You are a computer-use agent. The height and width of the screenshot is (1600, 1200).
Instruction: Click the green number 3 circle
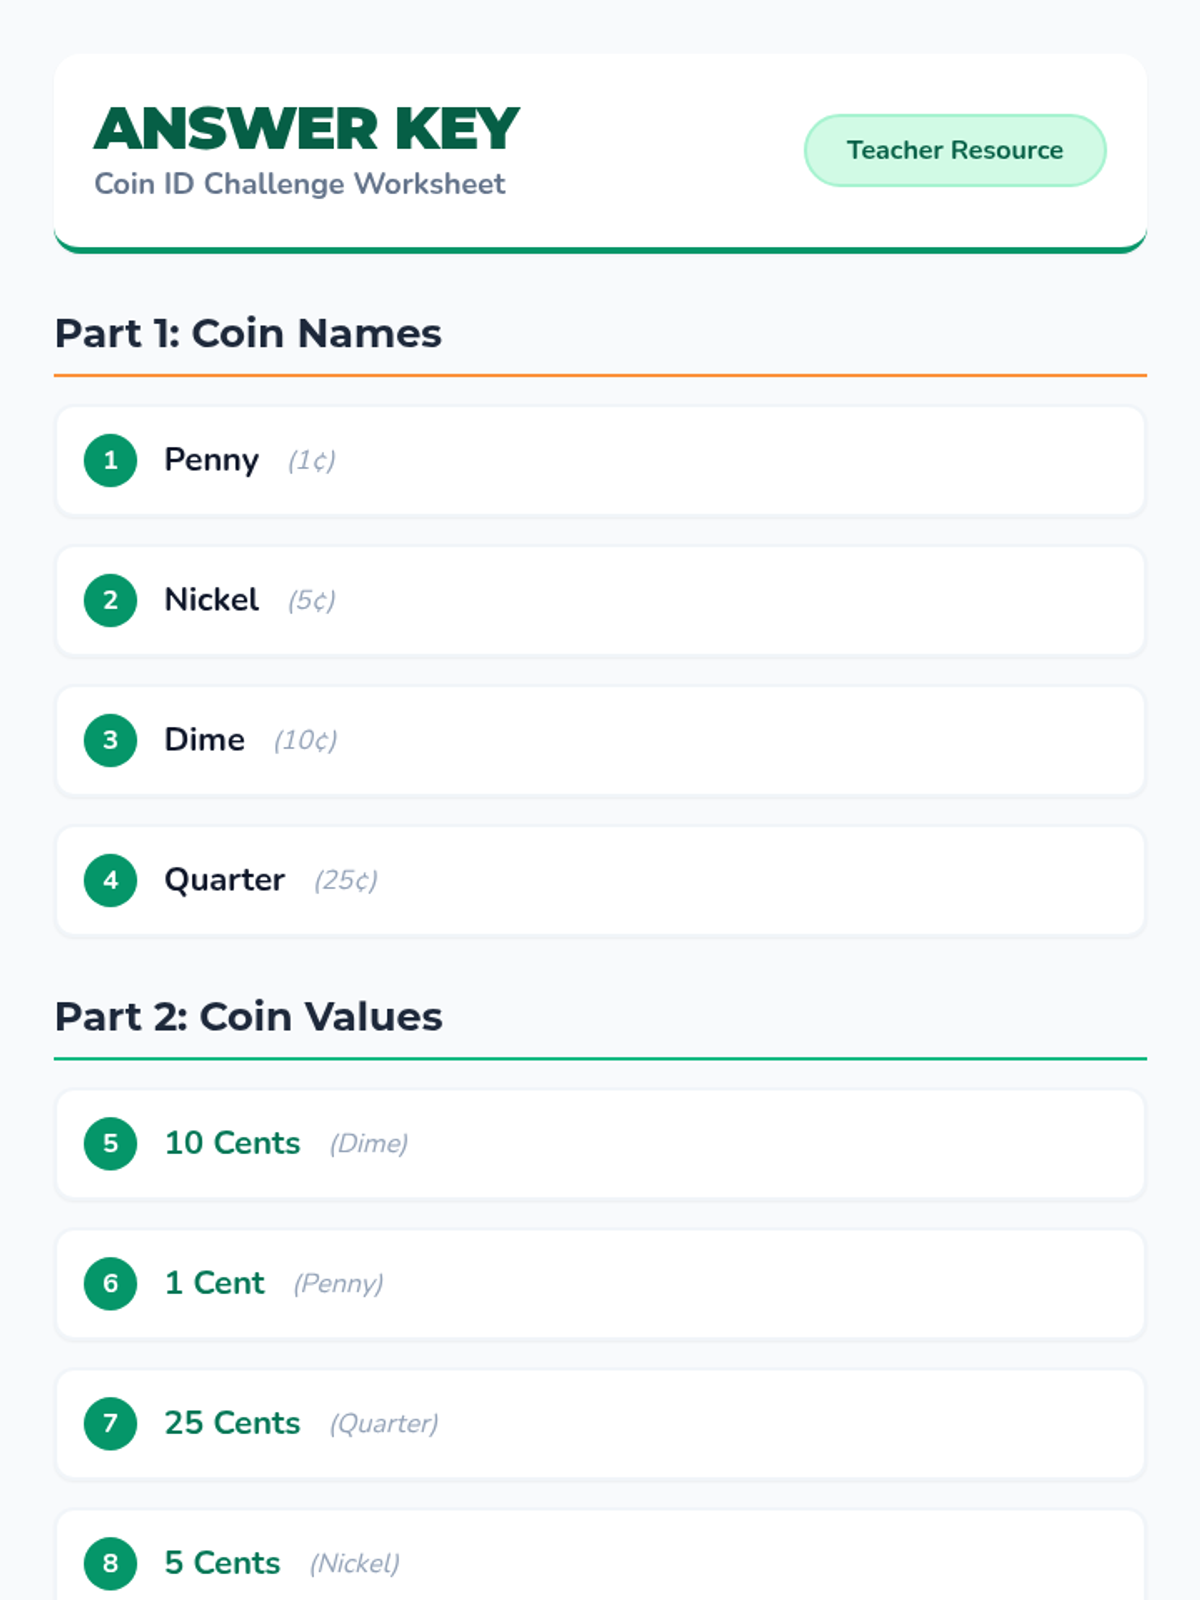click(x=110, y=740)
